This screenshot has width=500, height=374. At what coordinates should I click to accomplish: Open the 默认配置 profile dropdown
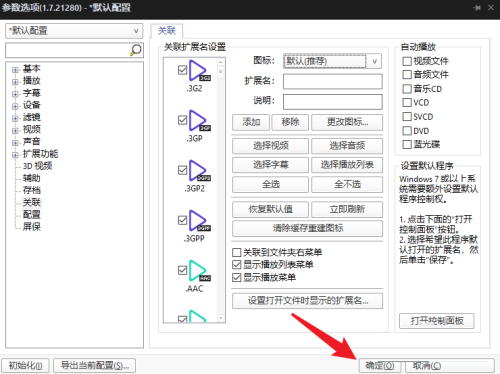tap(74, 31)
